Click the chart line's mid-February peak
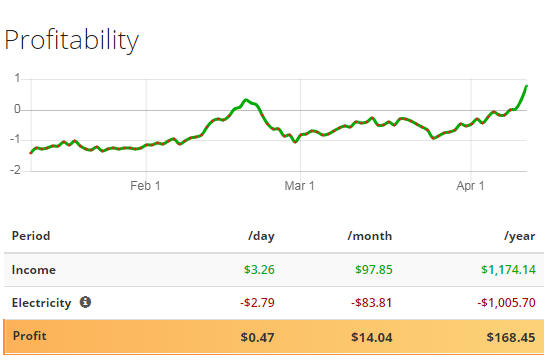551x361 pixels. point(246,100)
